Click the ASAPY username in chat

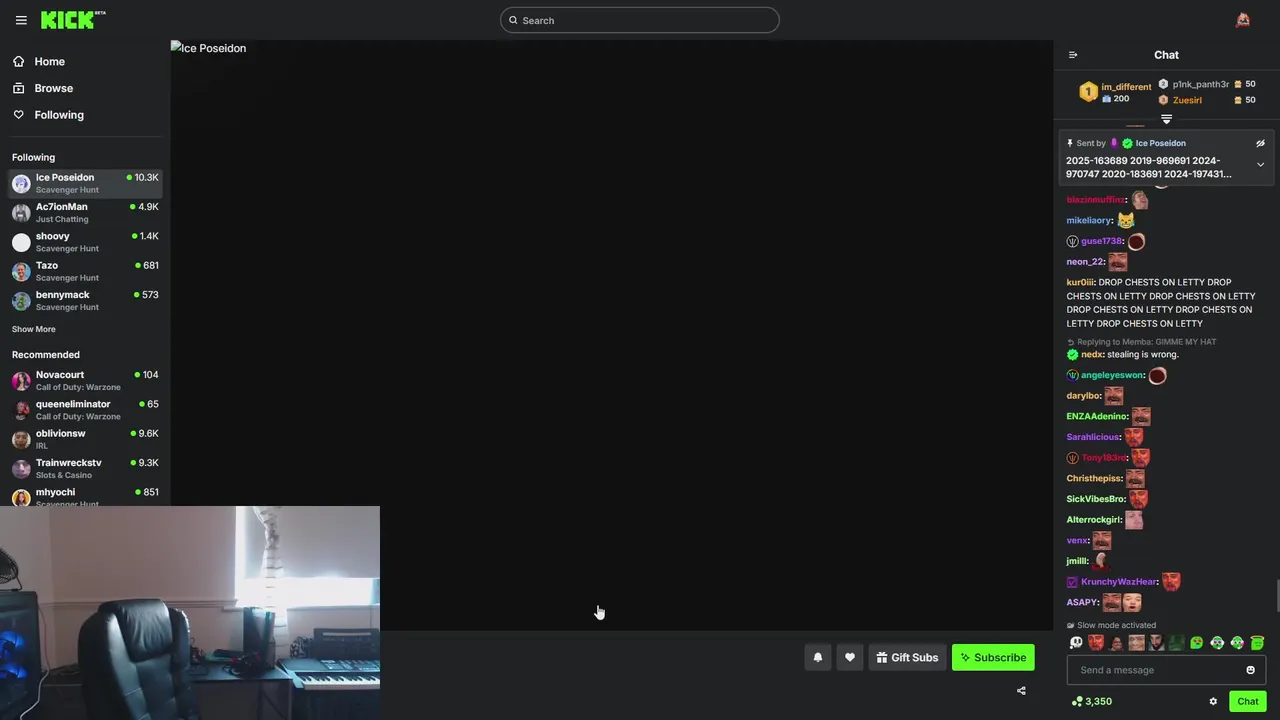click(x=1082, y=603)
